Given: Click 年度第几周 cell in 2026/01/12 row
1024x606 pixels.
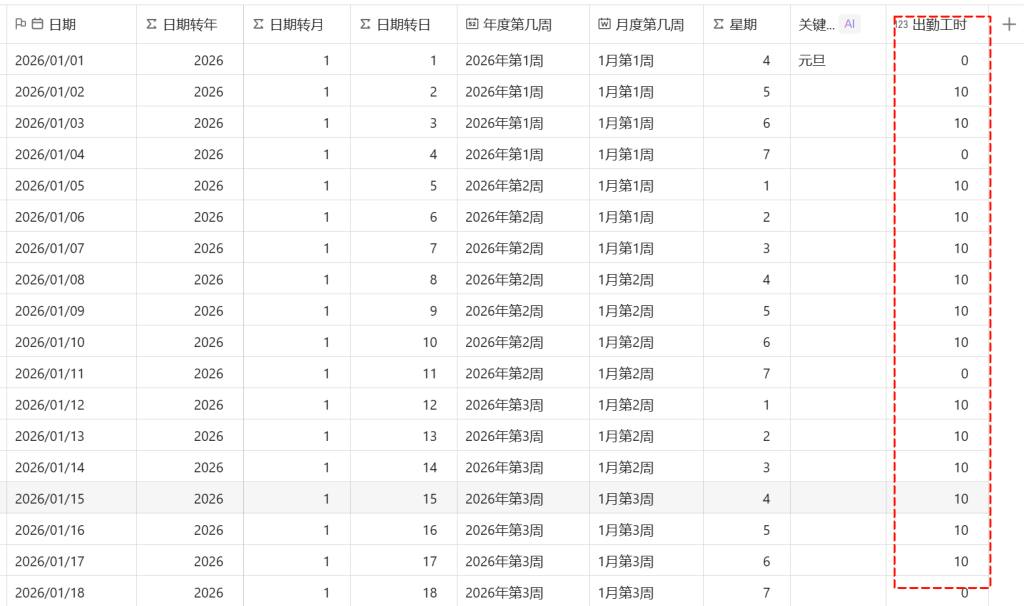Looking at the screenshot, I should pyautogui.click(x=523, y=406).
